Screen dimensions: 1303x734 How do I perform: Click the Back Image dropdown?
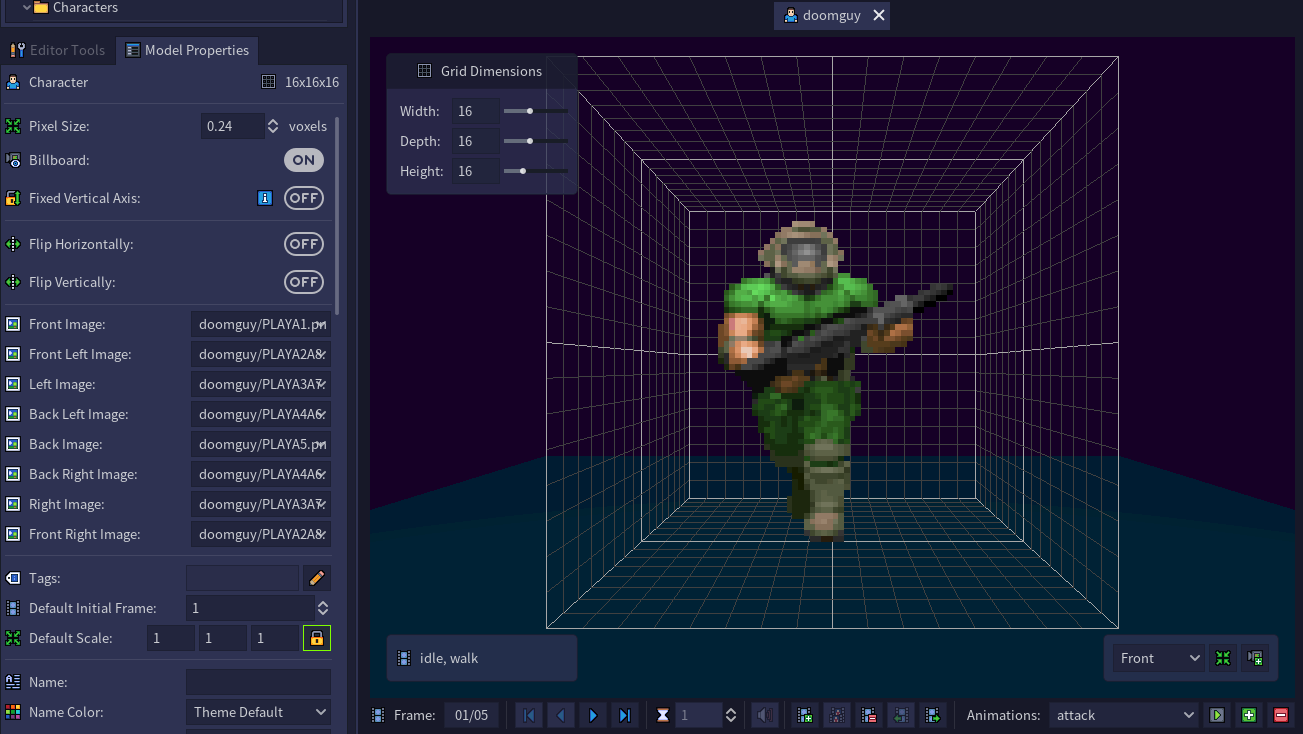(x=261, y=444)
